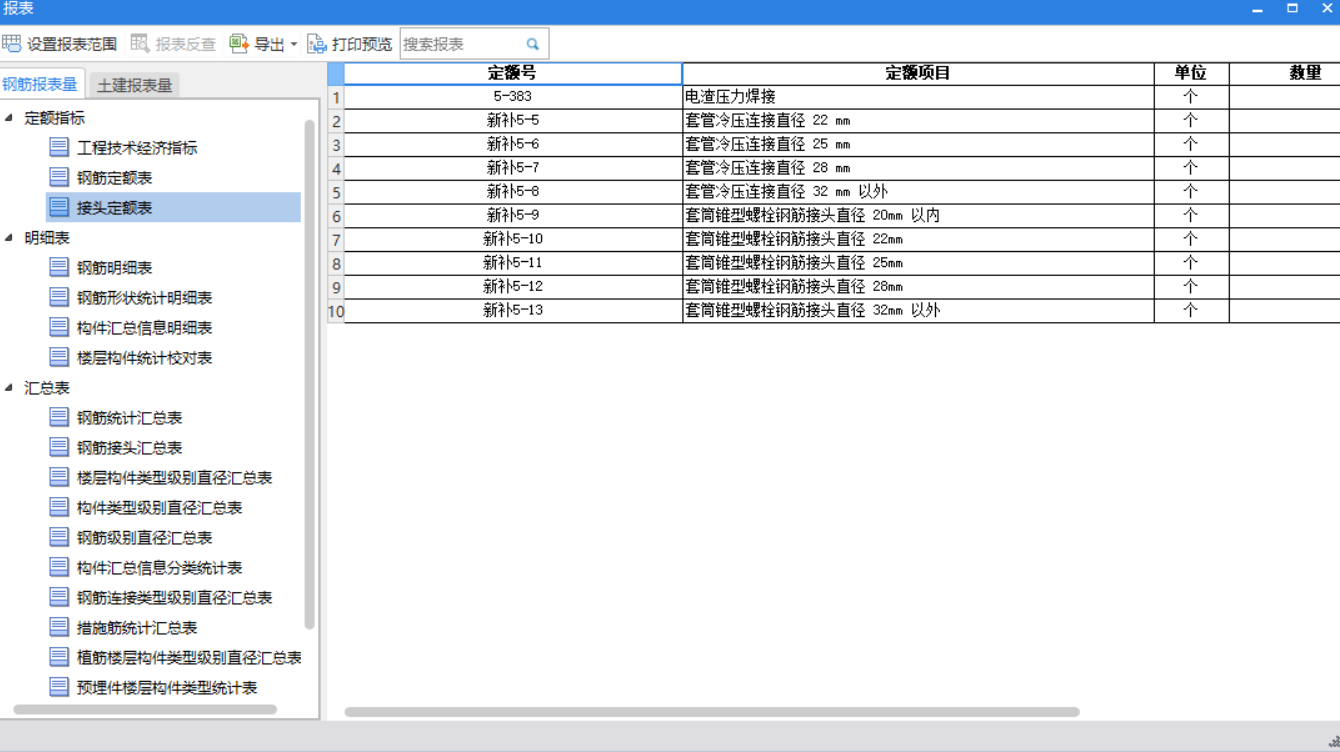Switch to 土建报表量 tab
This screenshot has height=752, width=1340.
(134, 85)
